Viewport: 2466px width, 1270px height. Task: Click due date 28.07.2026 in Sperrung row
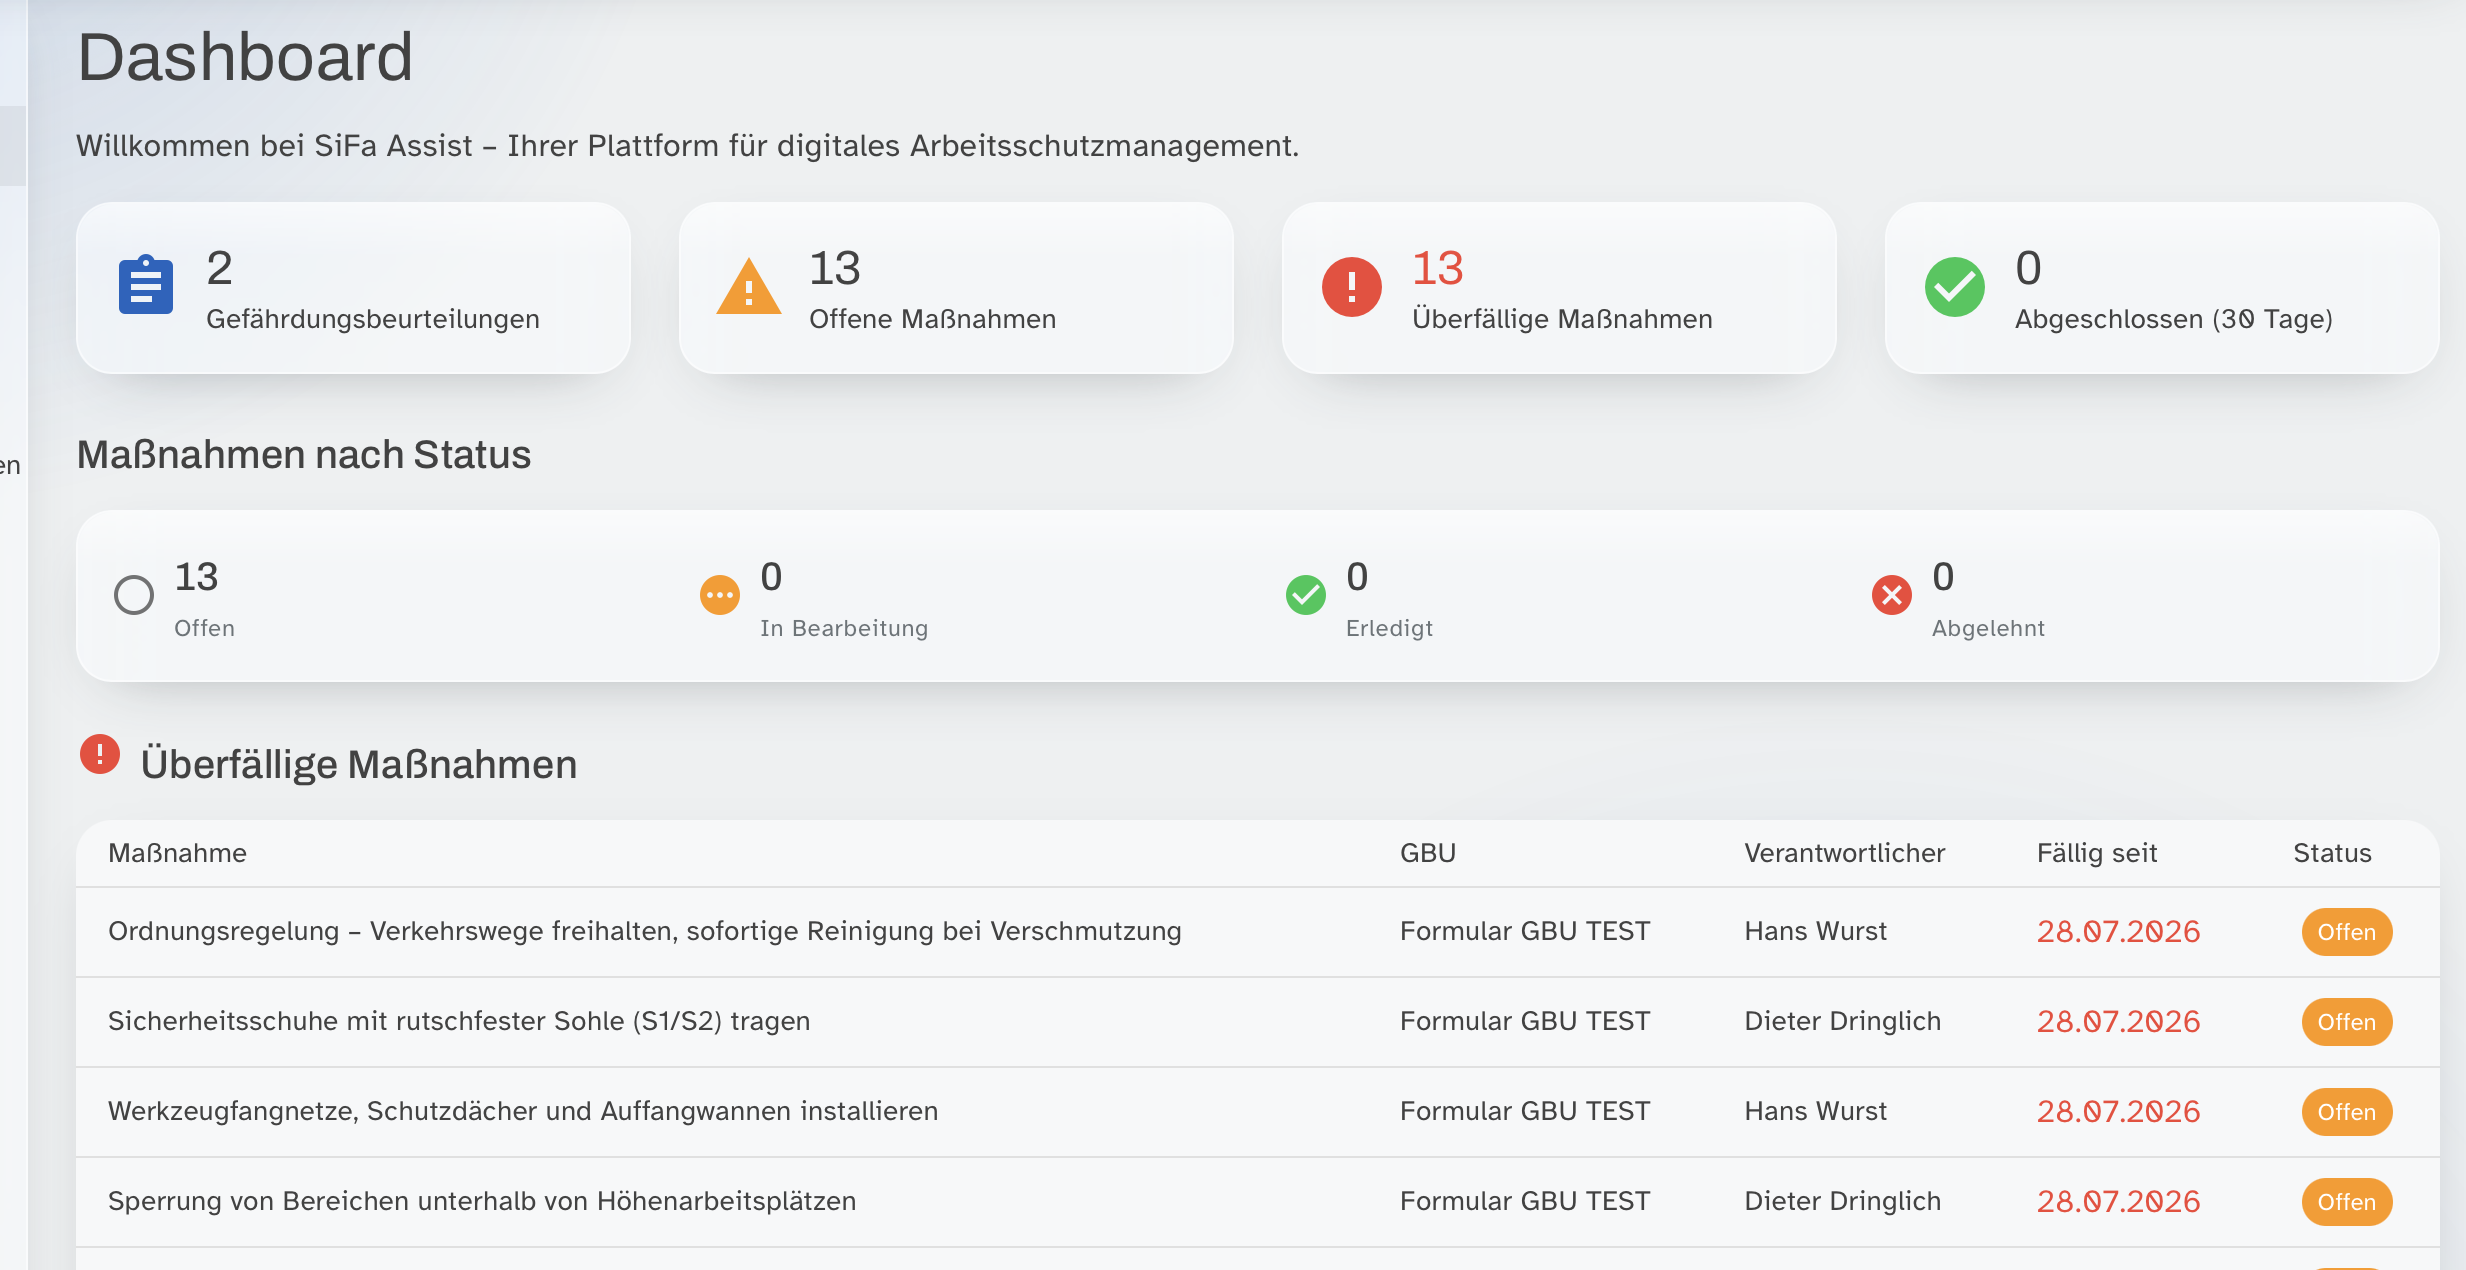click(2119, 1201)
